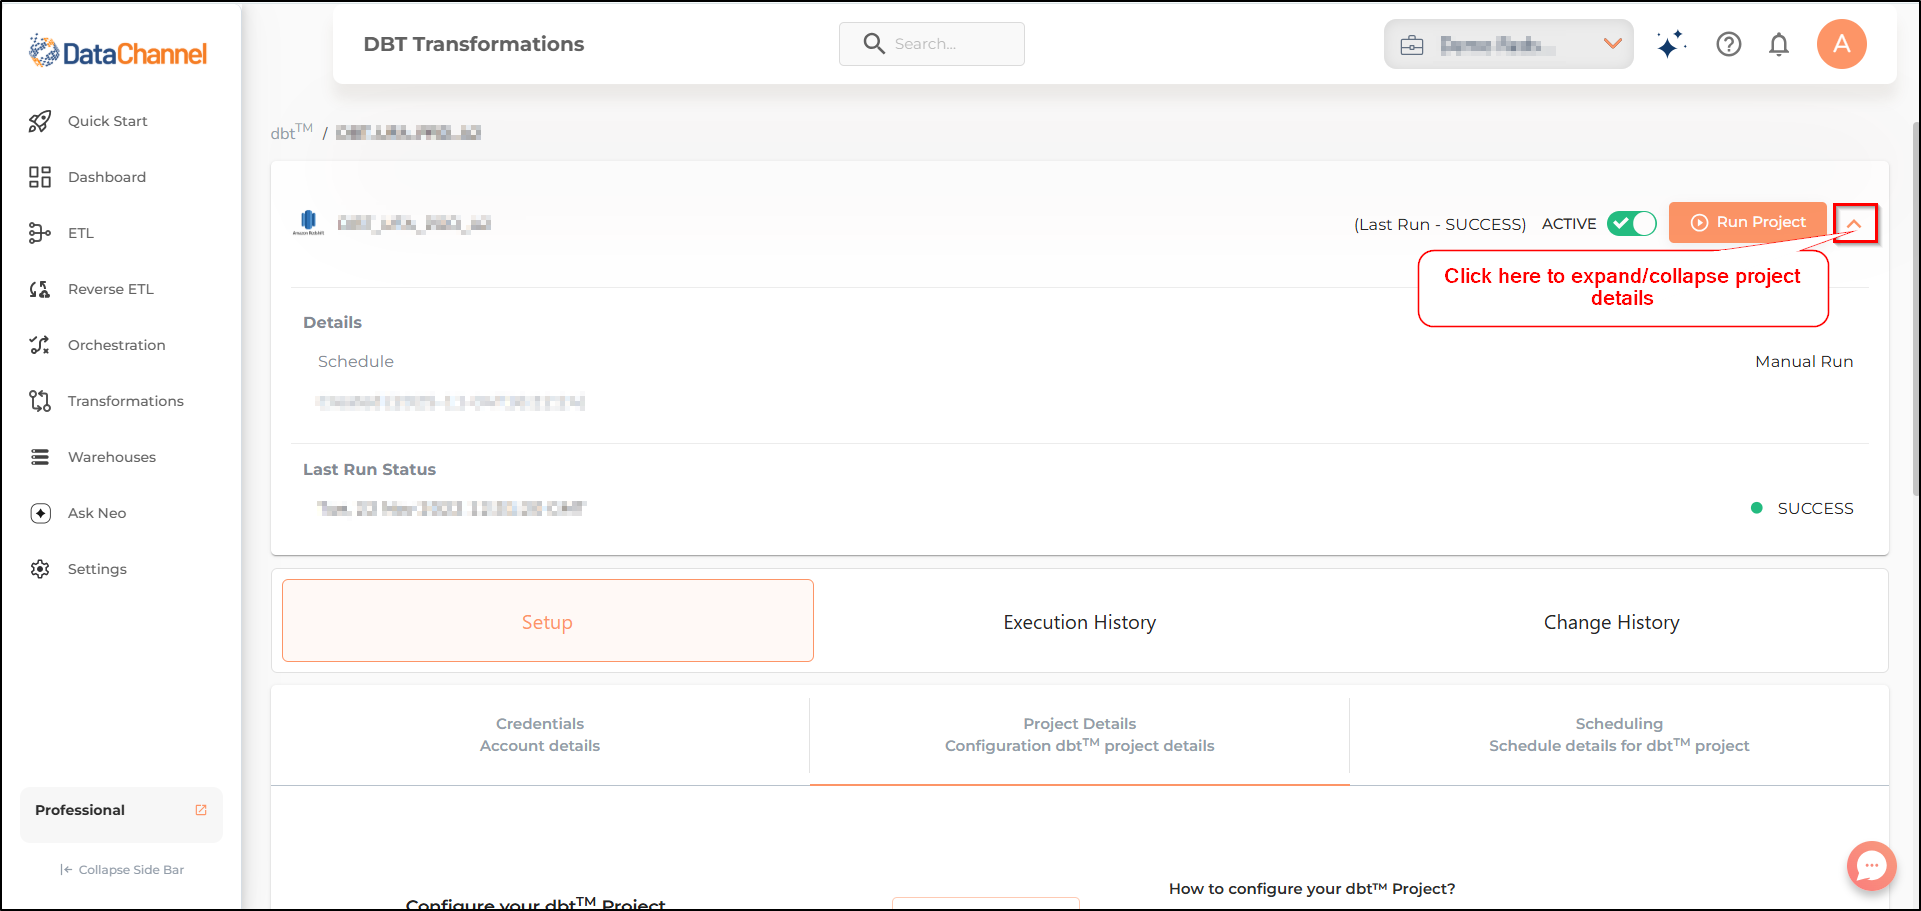
Task: Click the Schedule label
Action: [x=356, y=361]
